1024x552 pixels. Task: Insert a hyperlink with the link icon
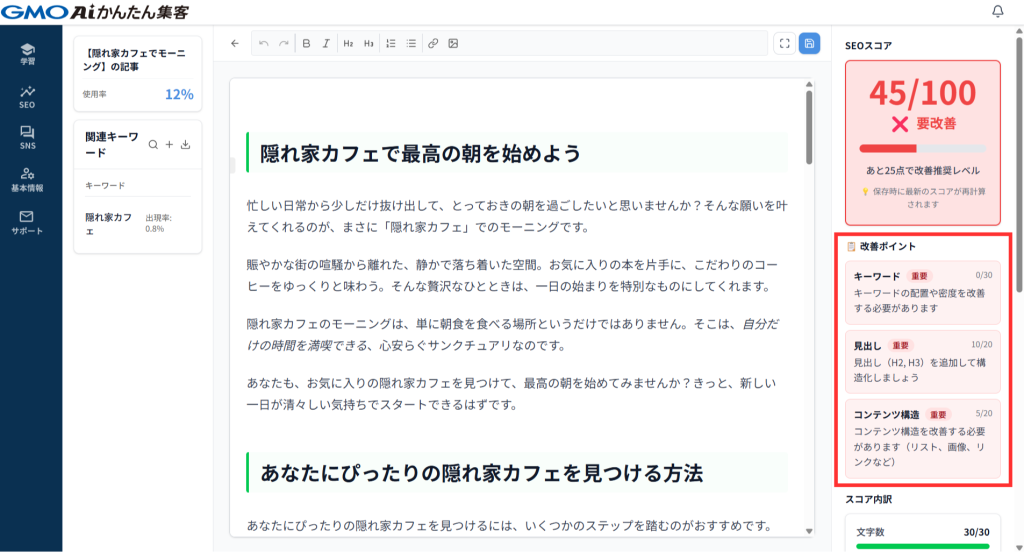click(x=433, y=44)
